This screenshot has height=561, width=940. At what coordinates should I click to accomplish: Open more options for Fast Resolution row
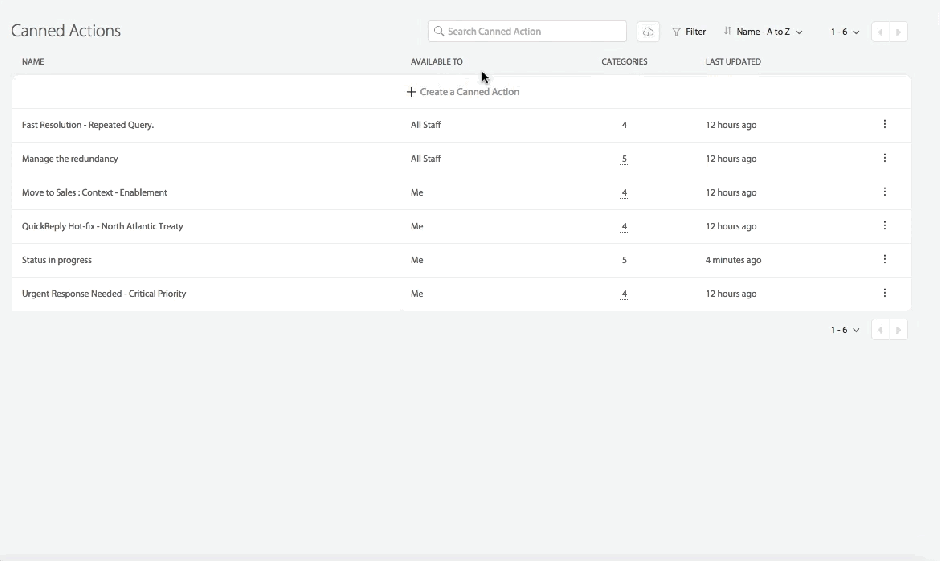[x=885, y=125]
